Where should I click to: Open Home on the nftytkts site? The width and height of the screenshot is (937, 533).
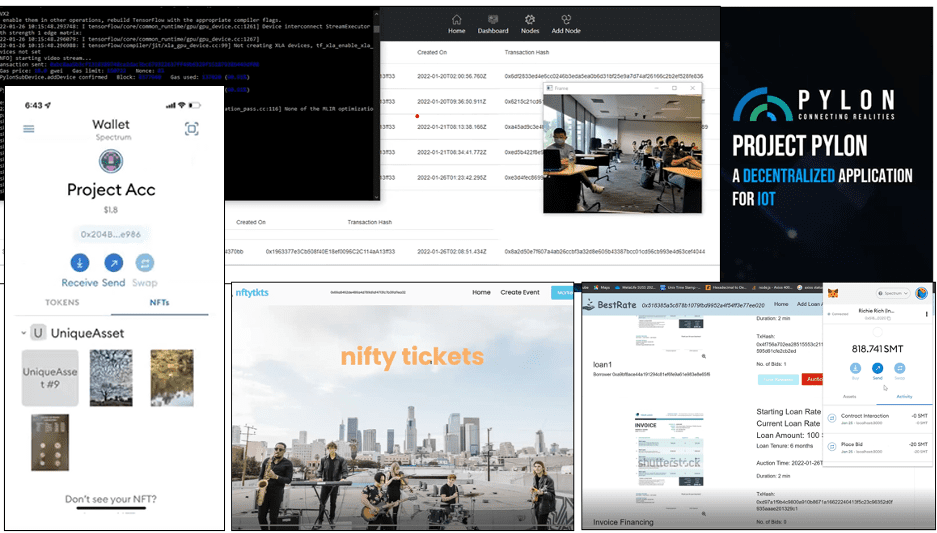point(481,292)
